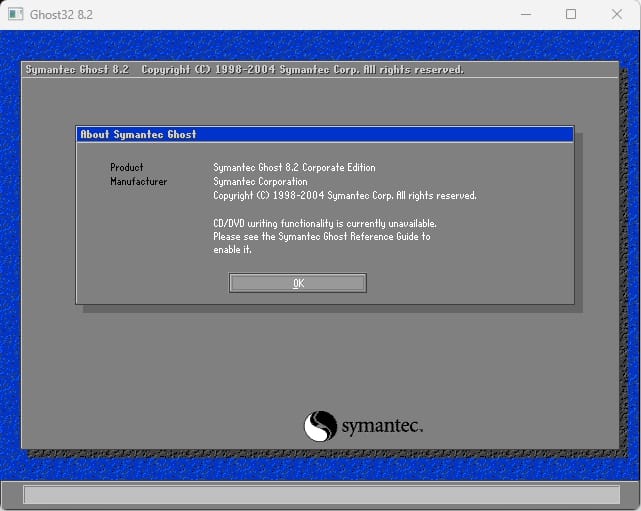This screenshot has height=511, width=641.
Task: Click the "Manufacturer" label
Action: coord(139,181)
